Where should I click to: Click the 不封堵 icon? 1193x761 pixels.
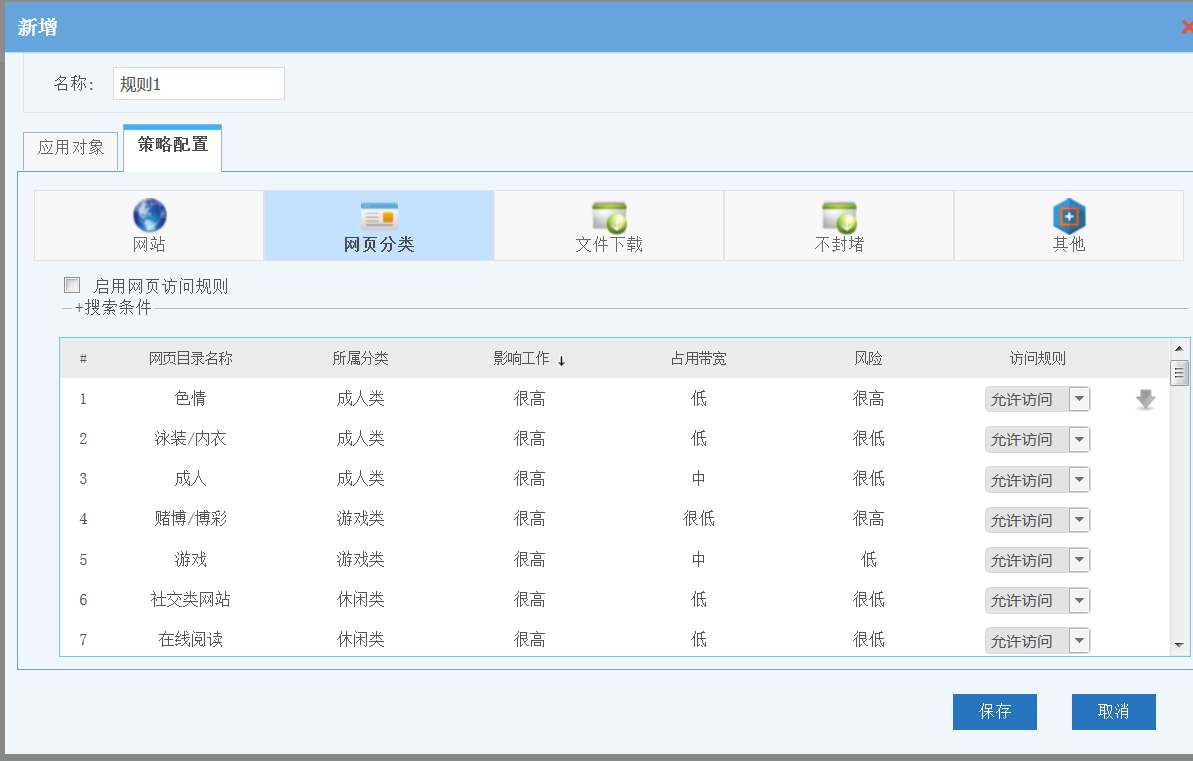pyautogui.click(x=839, y=216)
